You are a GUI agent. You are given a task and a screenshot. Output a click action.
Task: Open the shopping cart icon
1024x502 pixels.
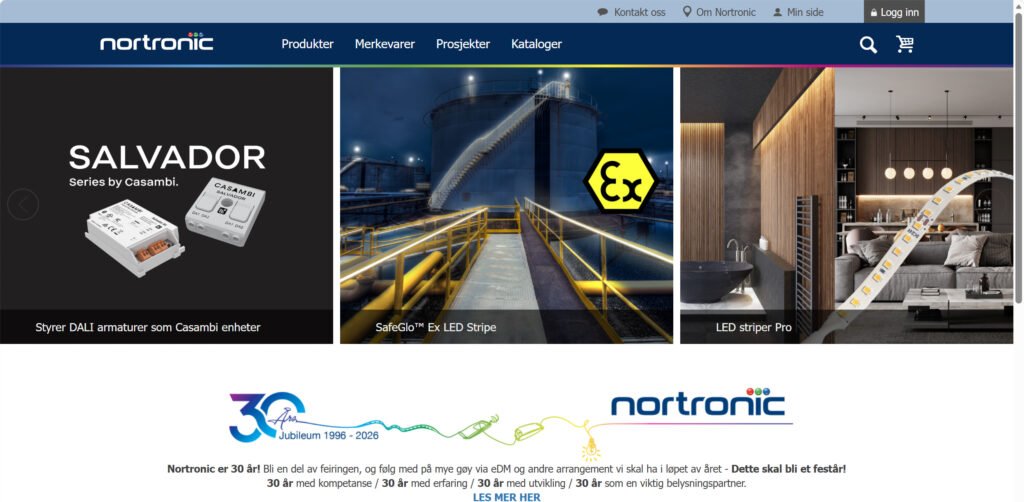tap(904, 44)
